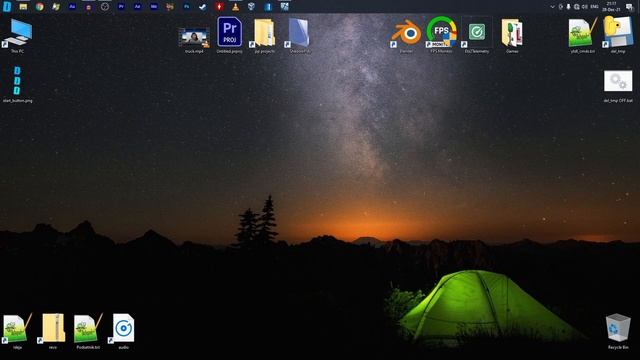Launch VLC media player from the taskbar

[x=236, y=7]
